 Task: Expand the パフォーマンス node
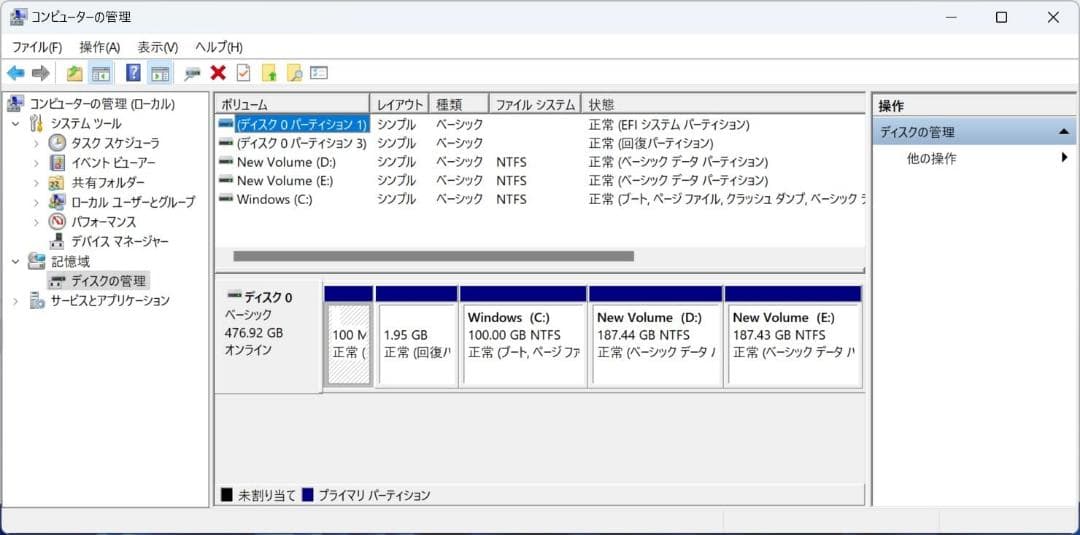[x=37, y=222]
